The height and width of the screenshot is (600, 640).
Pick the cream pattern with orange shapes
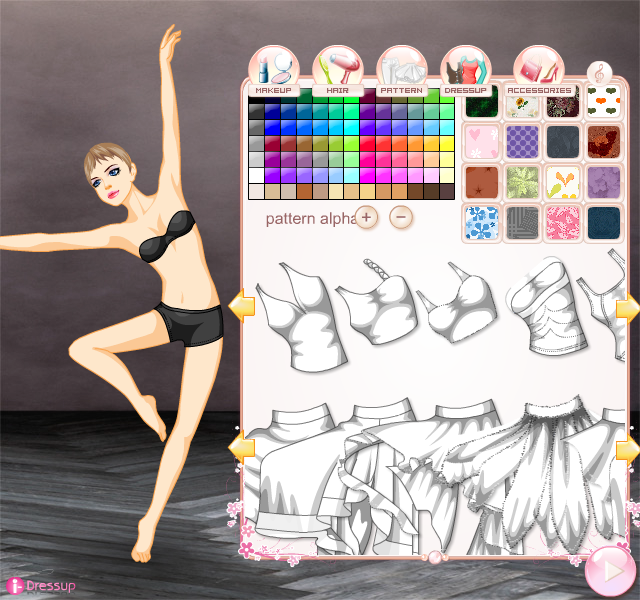(x=563, y=182)
